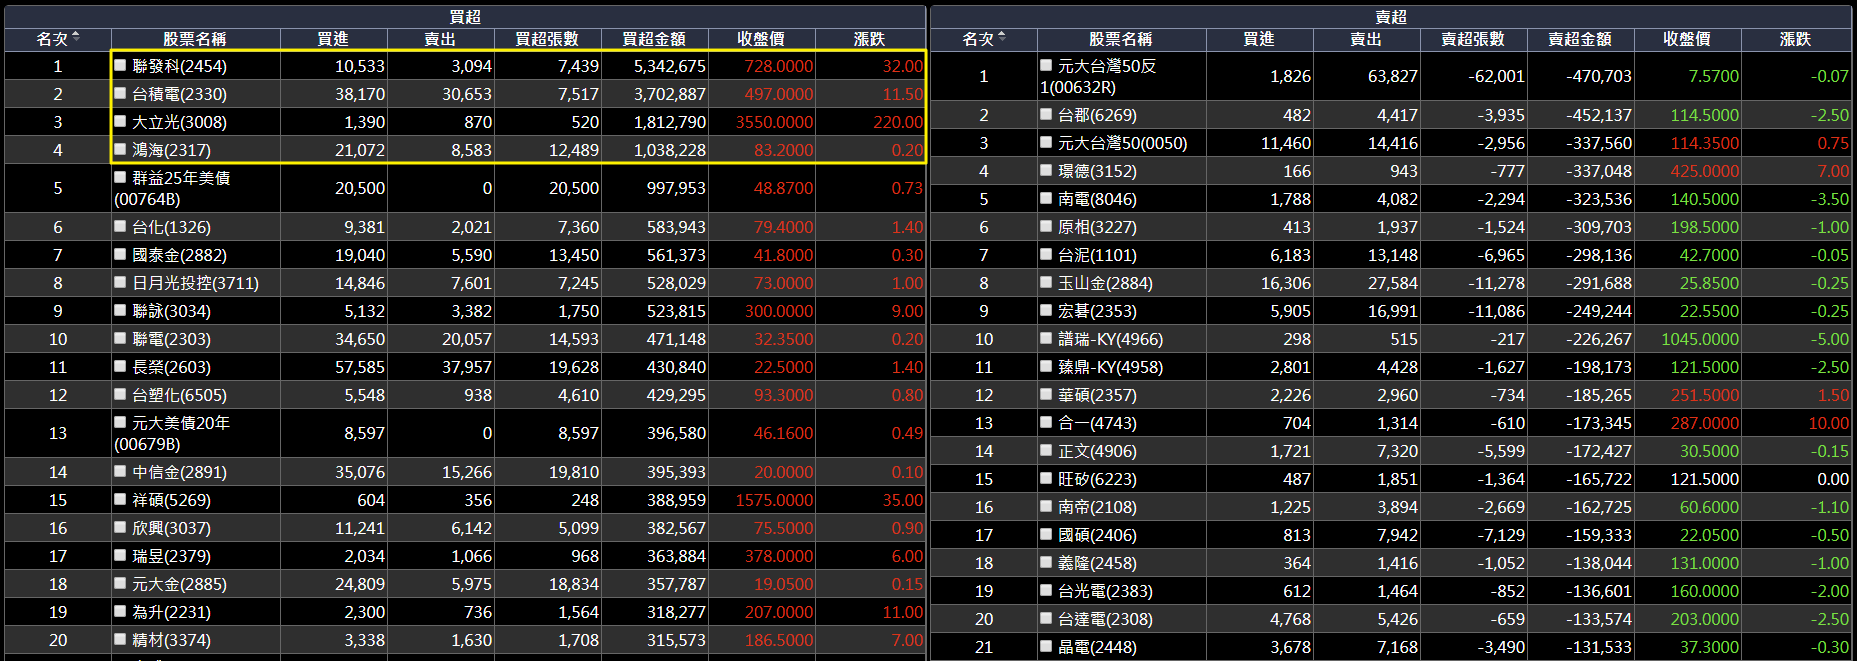Tick the box for 精材(3374)
This screenshot has width=1857, height=661.
[120, 639]
